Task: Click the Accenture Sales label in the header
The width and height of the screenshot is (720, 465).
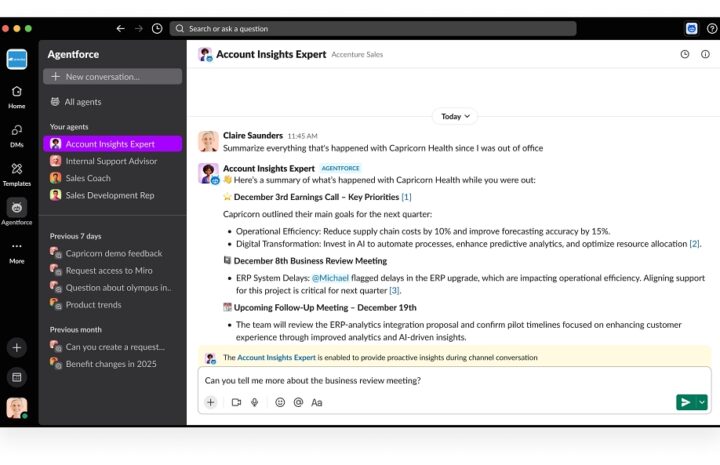Action: (357, 55)
